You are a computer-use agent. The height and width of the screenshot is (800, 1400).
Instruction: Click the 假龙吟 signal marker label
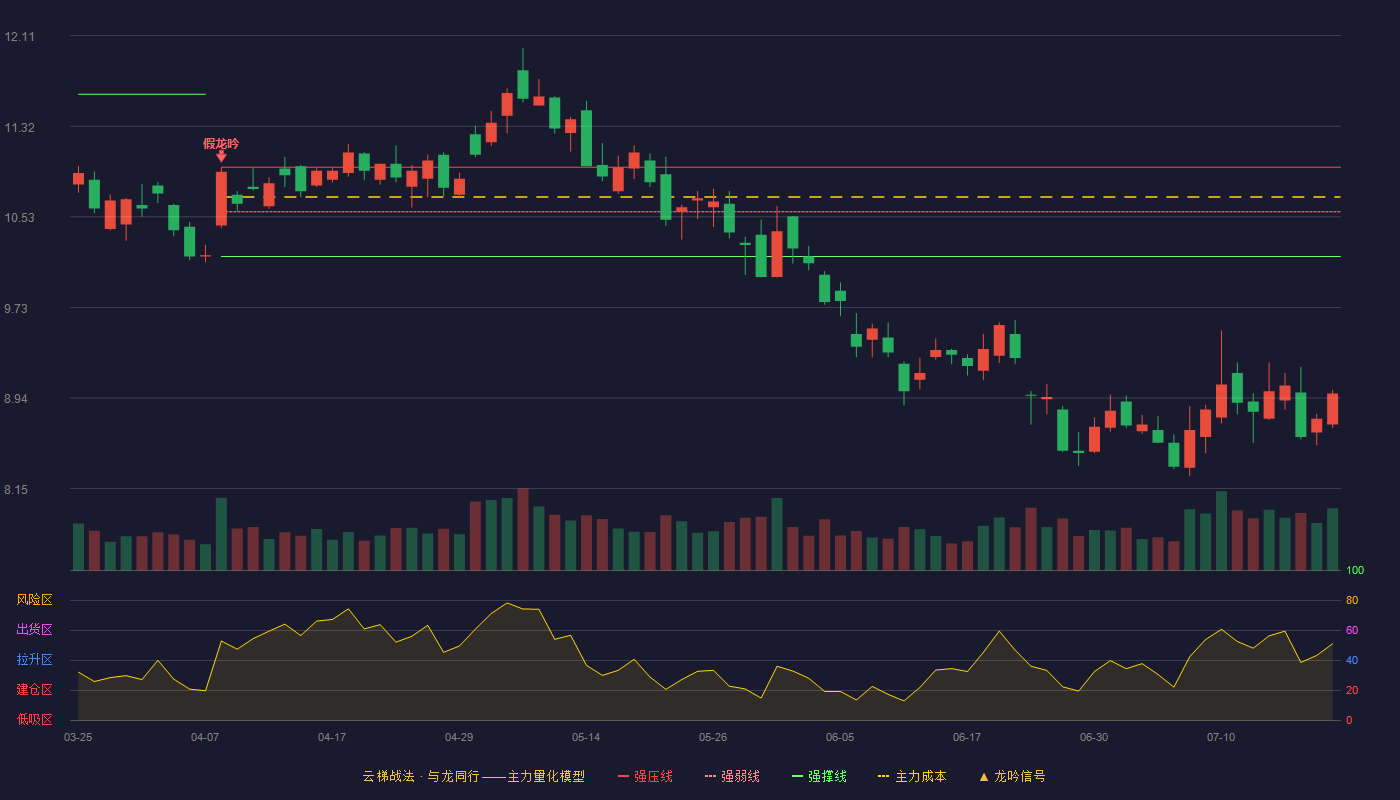(x=221, y=144)
